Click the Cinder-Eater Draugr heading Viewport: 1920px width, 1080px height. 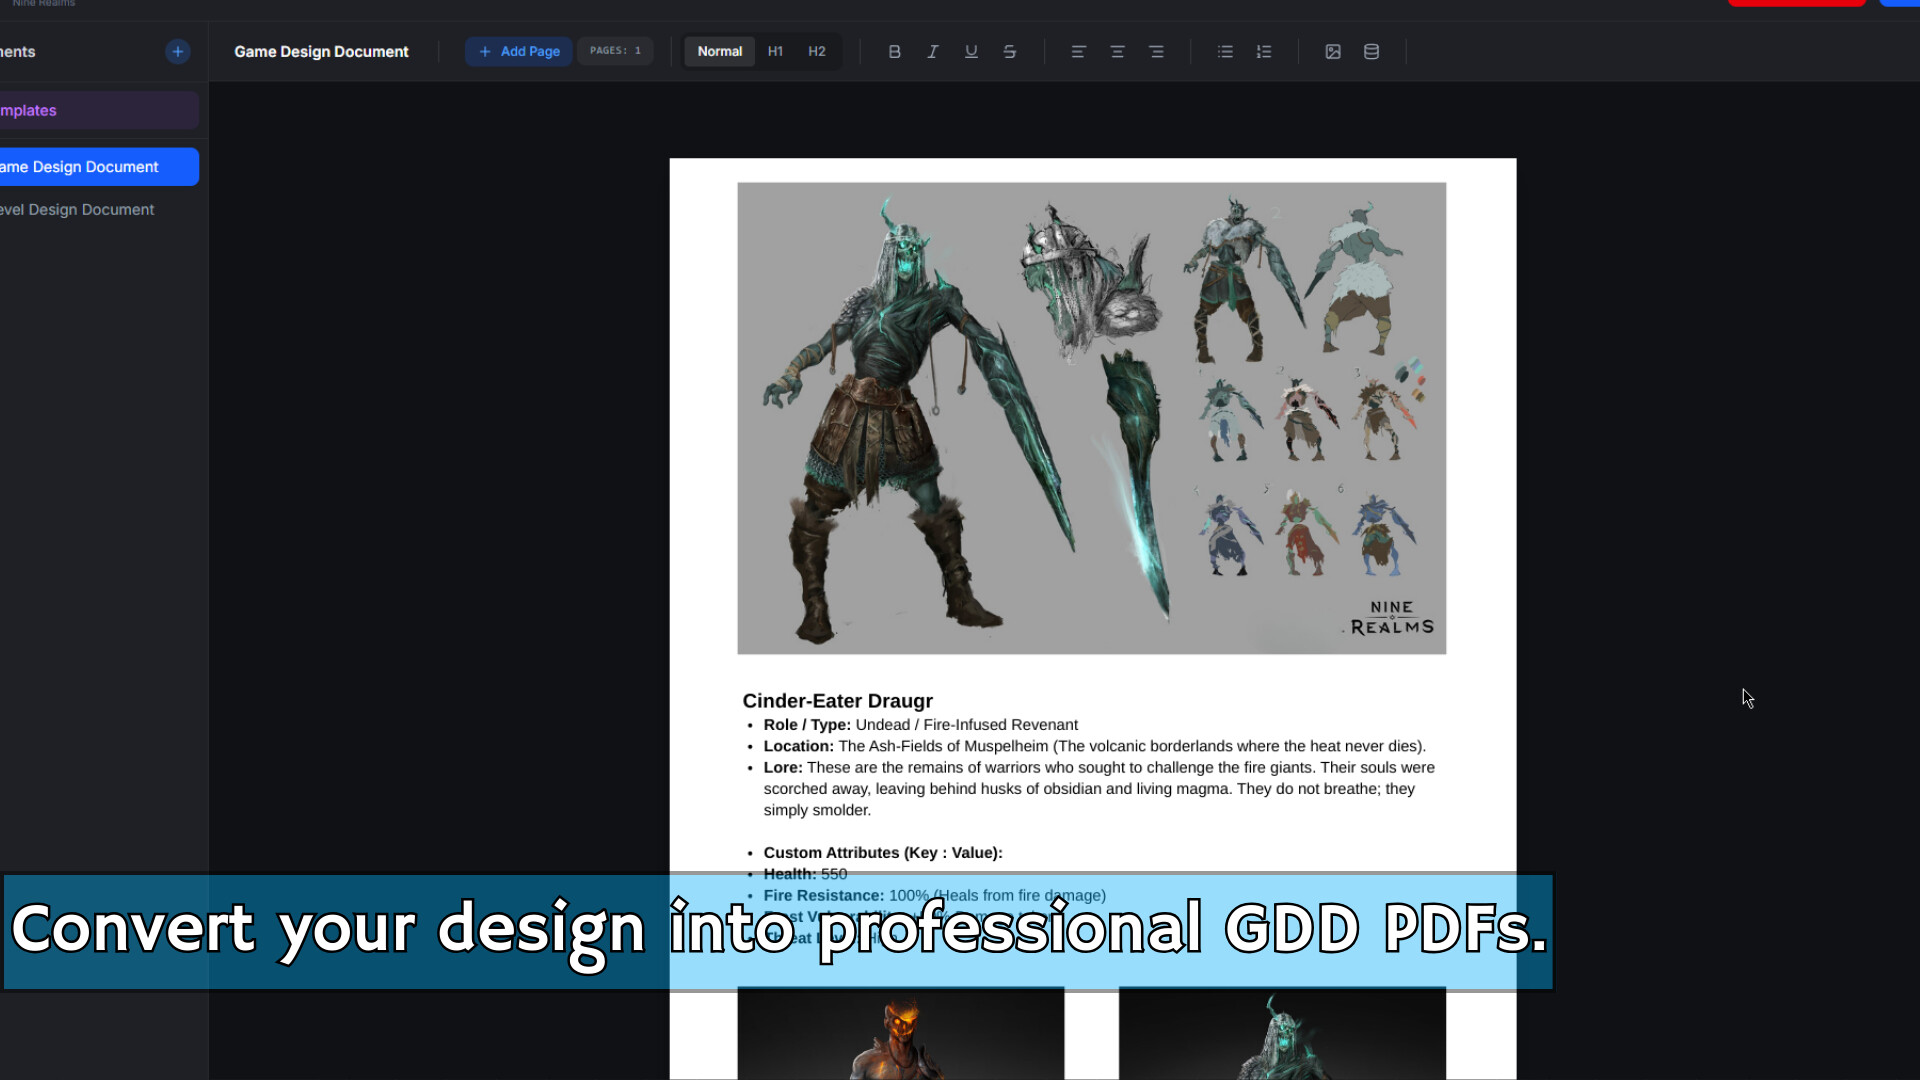click(x=837, y=701)
